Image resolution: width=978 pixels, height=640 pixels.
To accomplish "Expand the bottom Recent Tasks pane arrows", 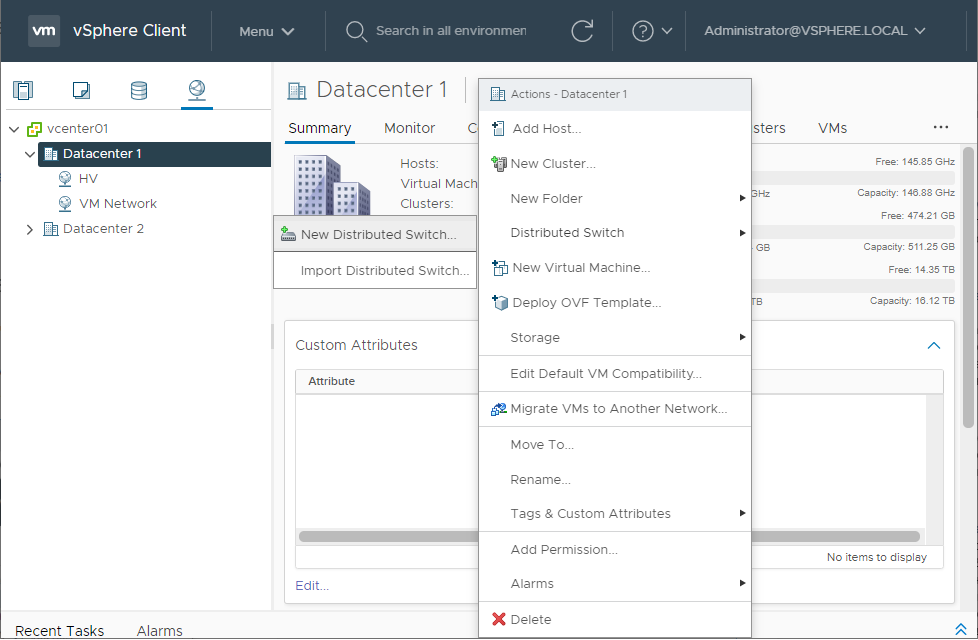I will 961,629.
